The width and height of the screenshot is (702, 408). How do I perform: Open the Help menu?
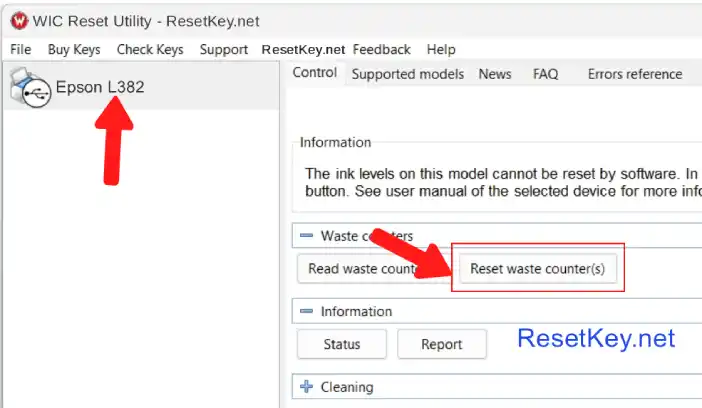coord(441,49)
